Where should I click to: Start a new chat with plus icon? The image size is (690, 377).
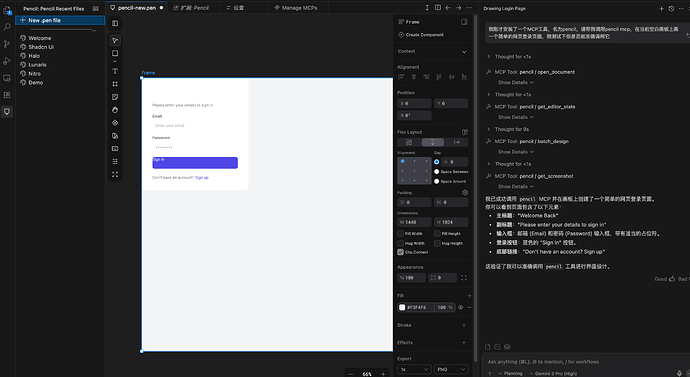[661, 8]
